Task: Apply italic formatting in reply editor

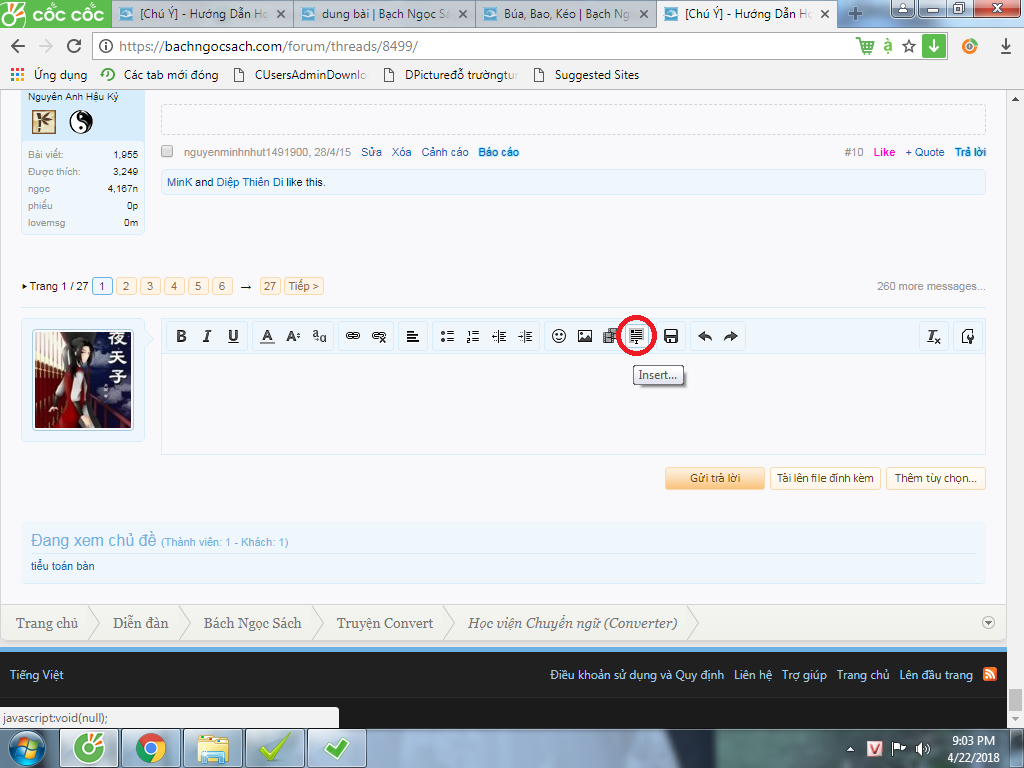Action: (207, 337)
